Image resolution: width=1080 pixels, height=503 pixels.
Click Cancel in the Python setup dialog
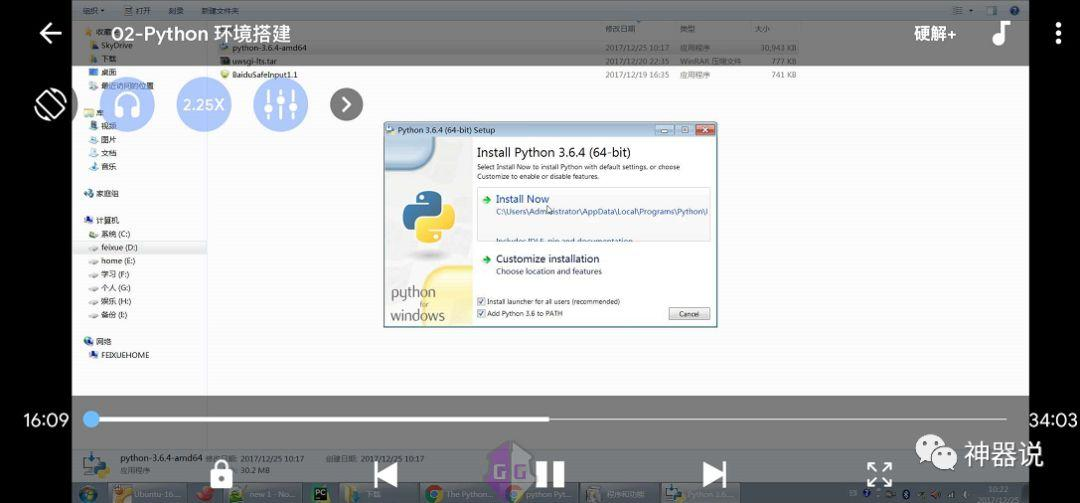click(x=689, y=314)
